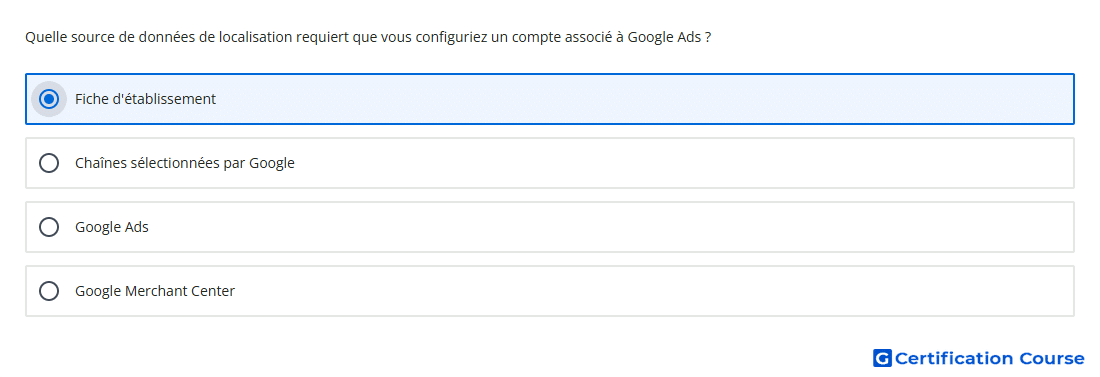The height and width of the screenshot is (377, 1100).
Task: Click the Chaînes sélectionnées par Google label
Action: (185, 163)
